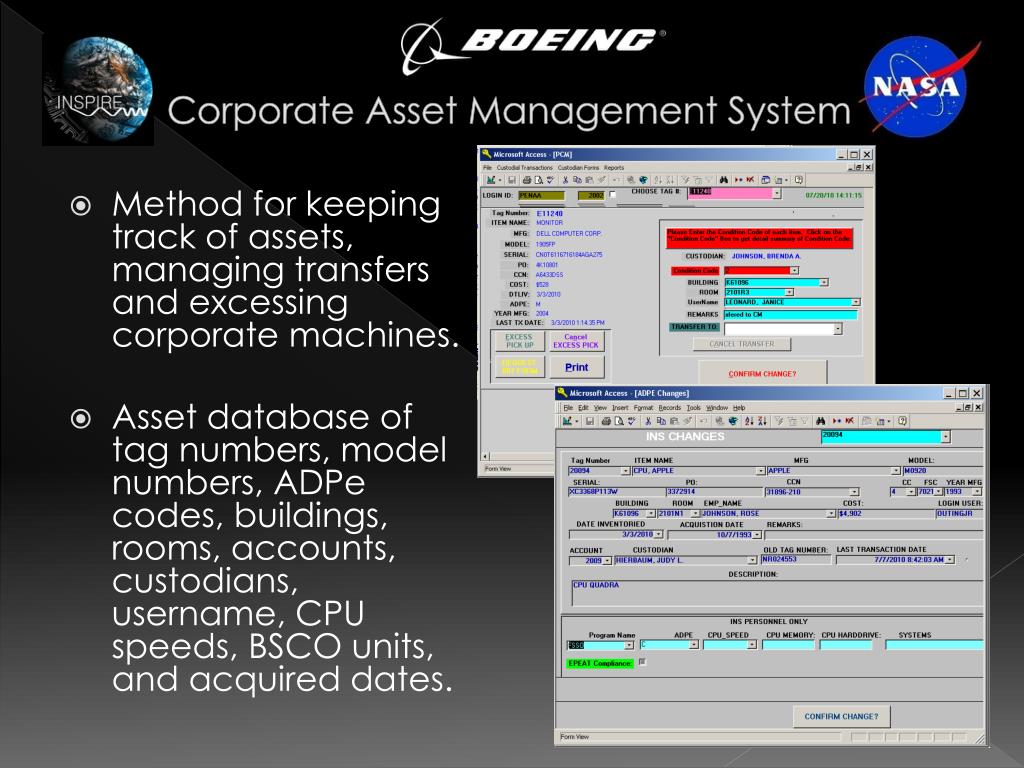The image size is (1024, 768).
Task: Toggle the EPEAT Compliance checkbox
Action: pos(642,662)
